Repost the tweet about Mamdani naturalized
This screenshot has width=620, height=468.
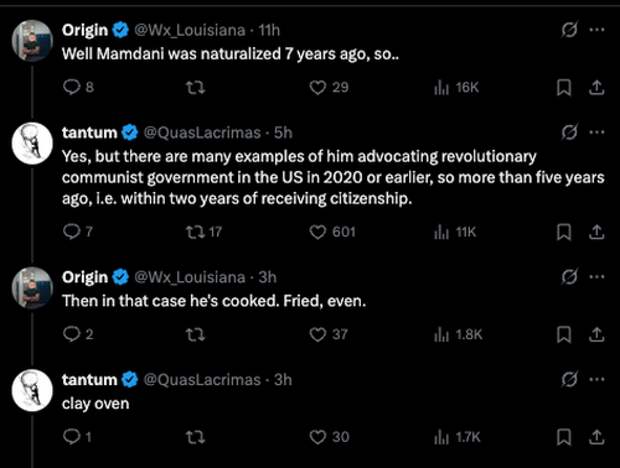point(195,87)
